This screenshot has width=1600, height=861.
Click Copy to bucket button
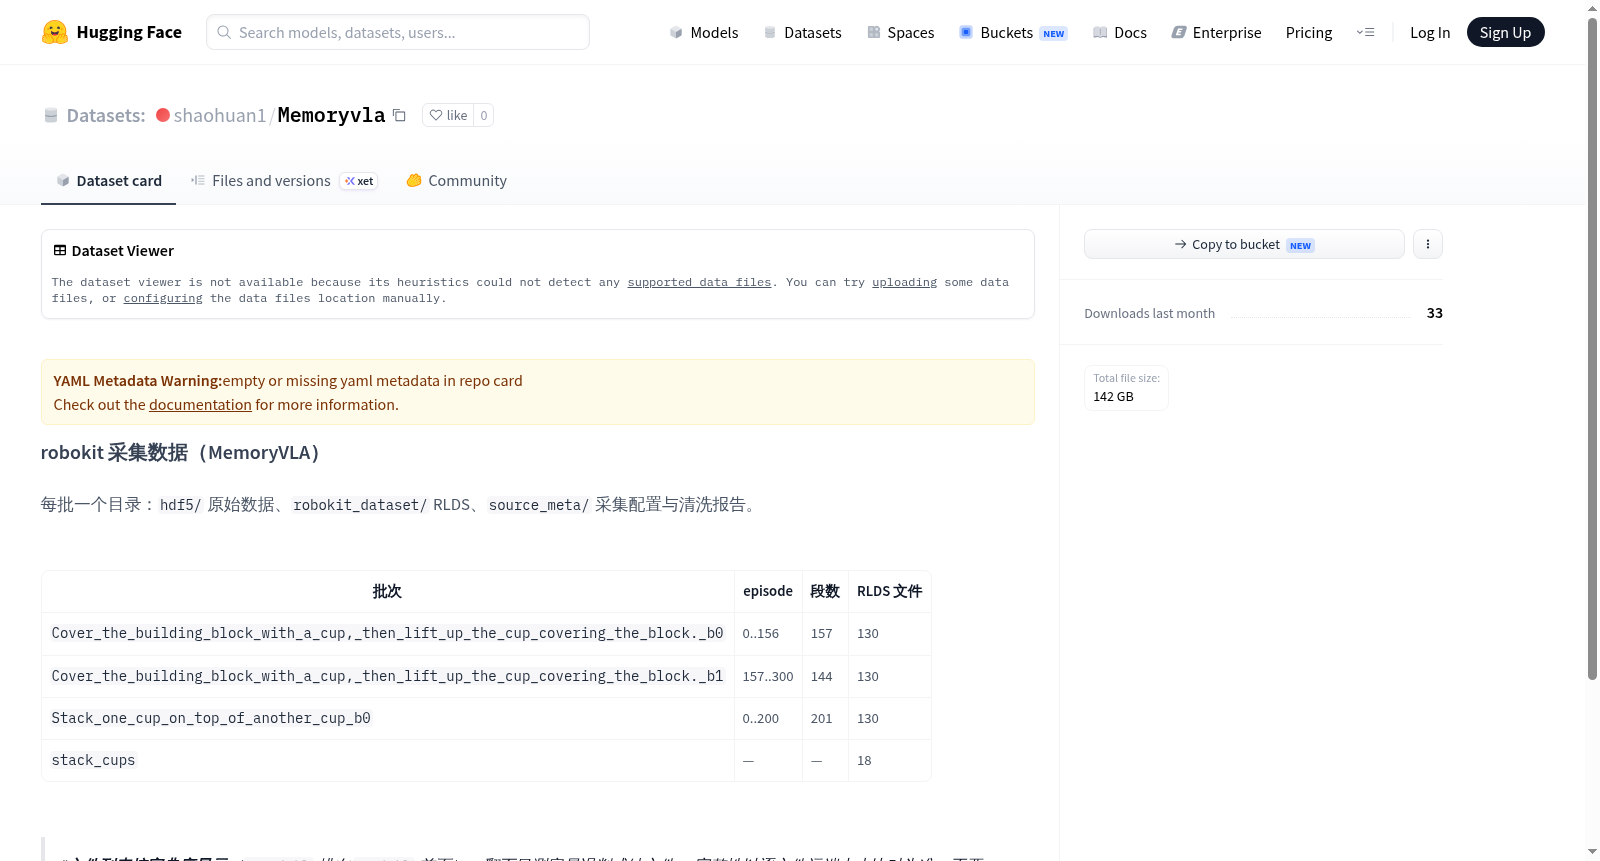coord(1244,244)
